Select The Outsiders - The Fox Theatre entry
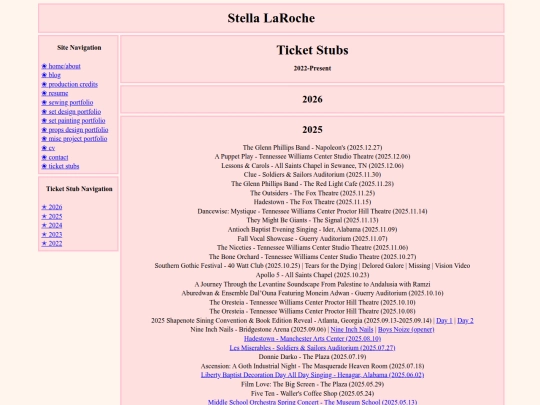 (x=312, y=193)
